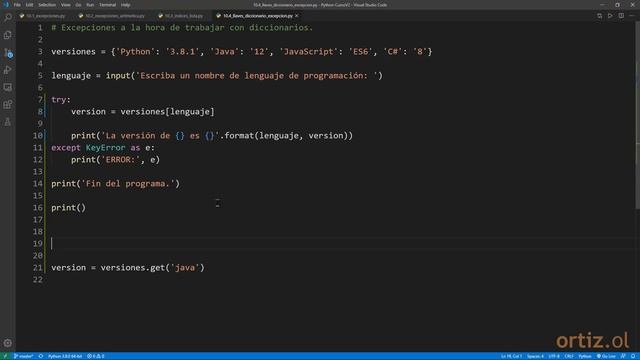
Task: Click 'versiones.get' on line 21
Action: click(133, 268)
